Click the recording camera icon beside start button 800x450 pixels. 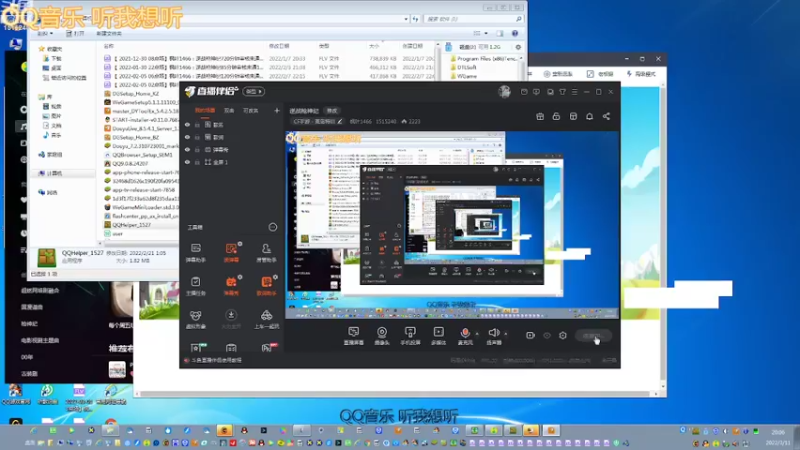coord(530,336)
